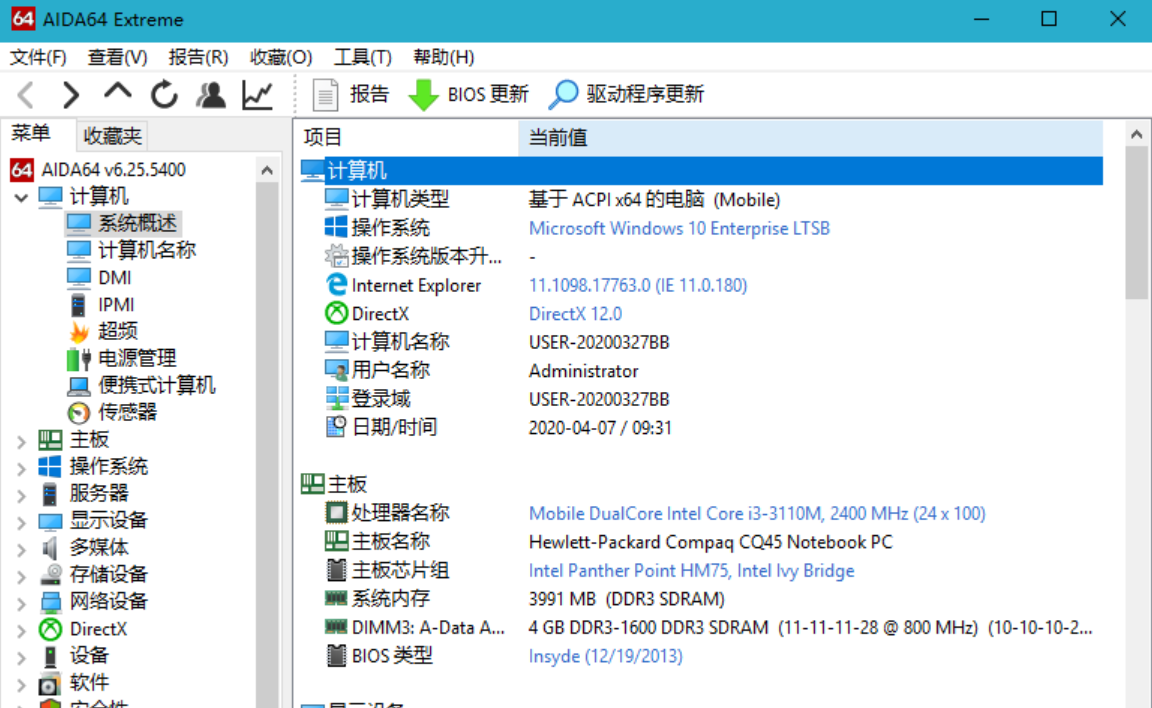Click the Back navigation arrow
The width and height of the screenshot is (1152, 708).
pos(26,95)
